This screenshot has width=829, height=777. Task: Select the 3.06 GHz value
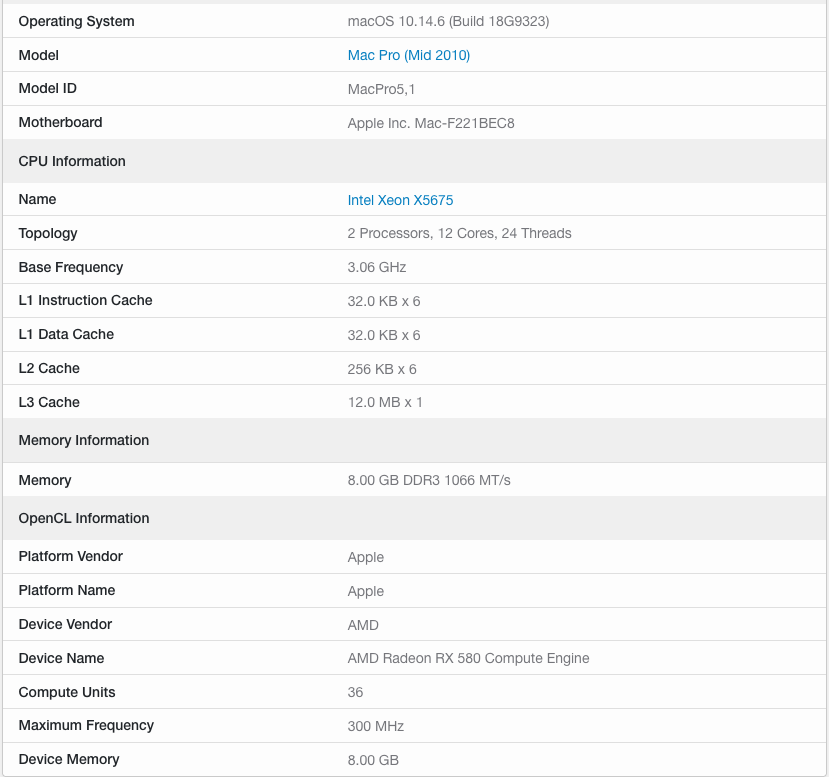[377, 267]
